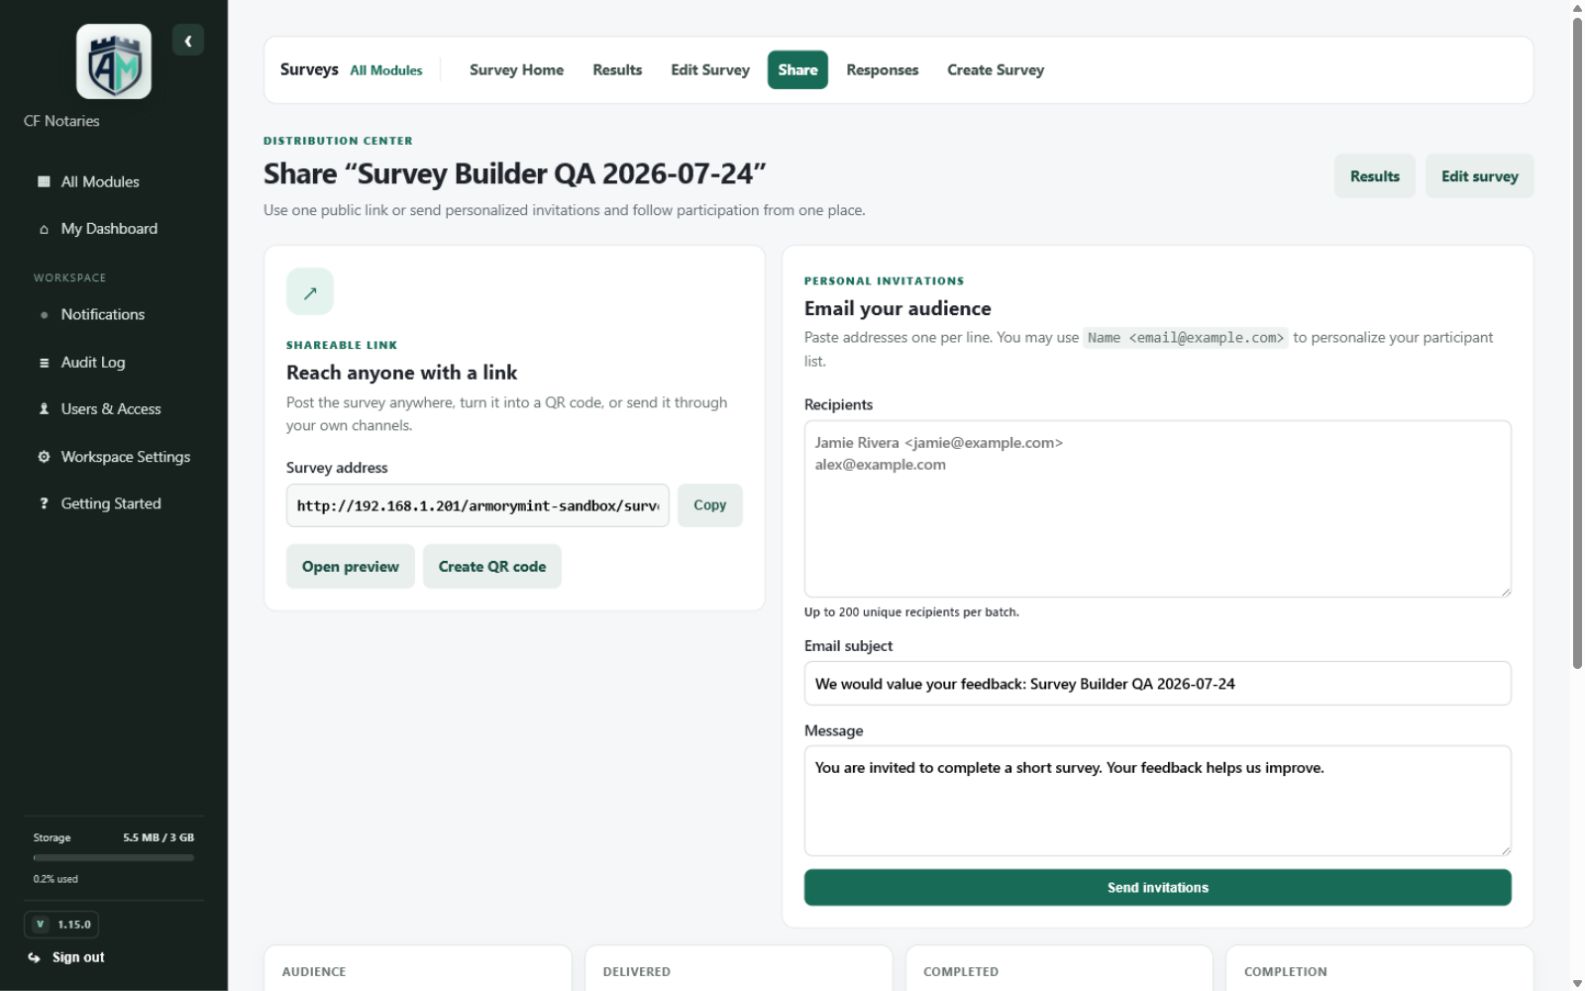
Task: Click the My Dashboard home icon
Action: point(44,229)
